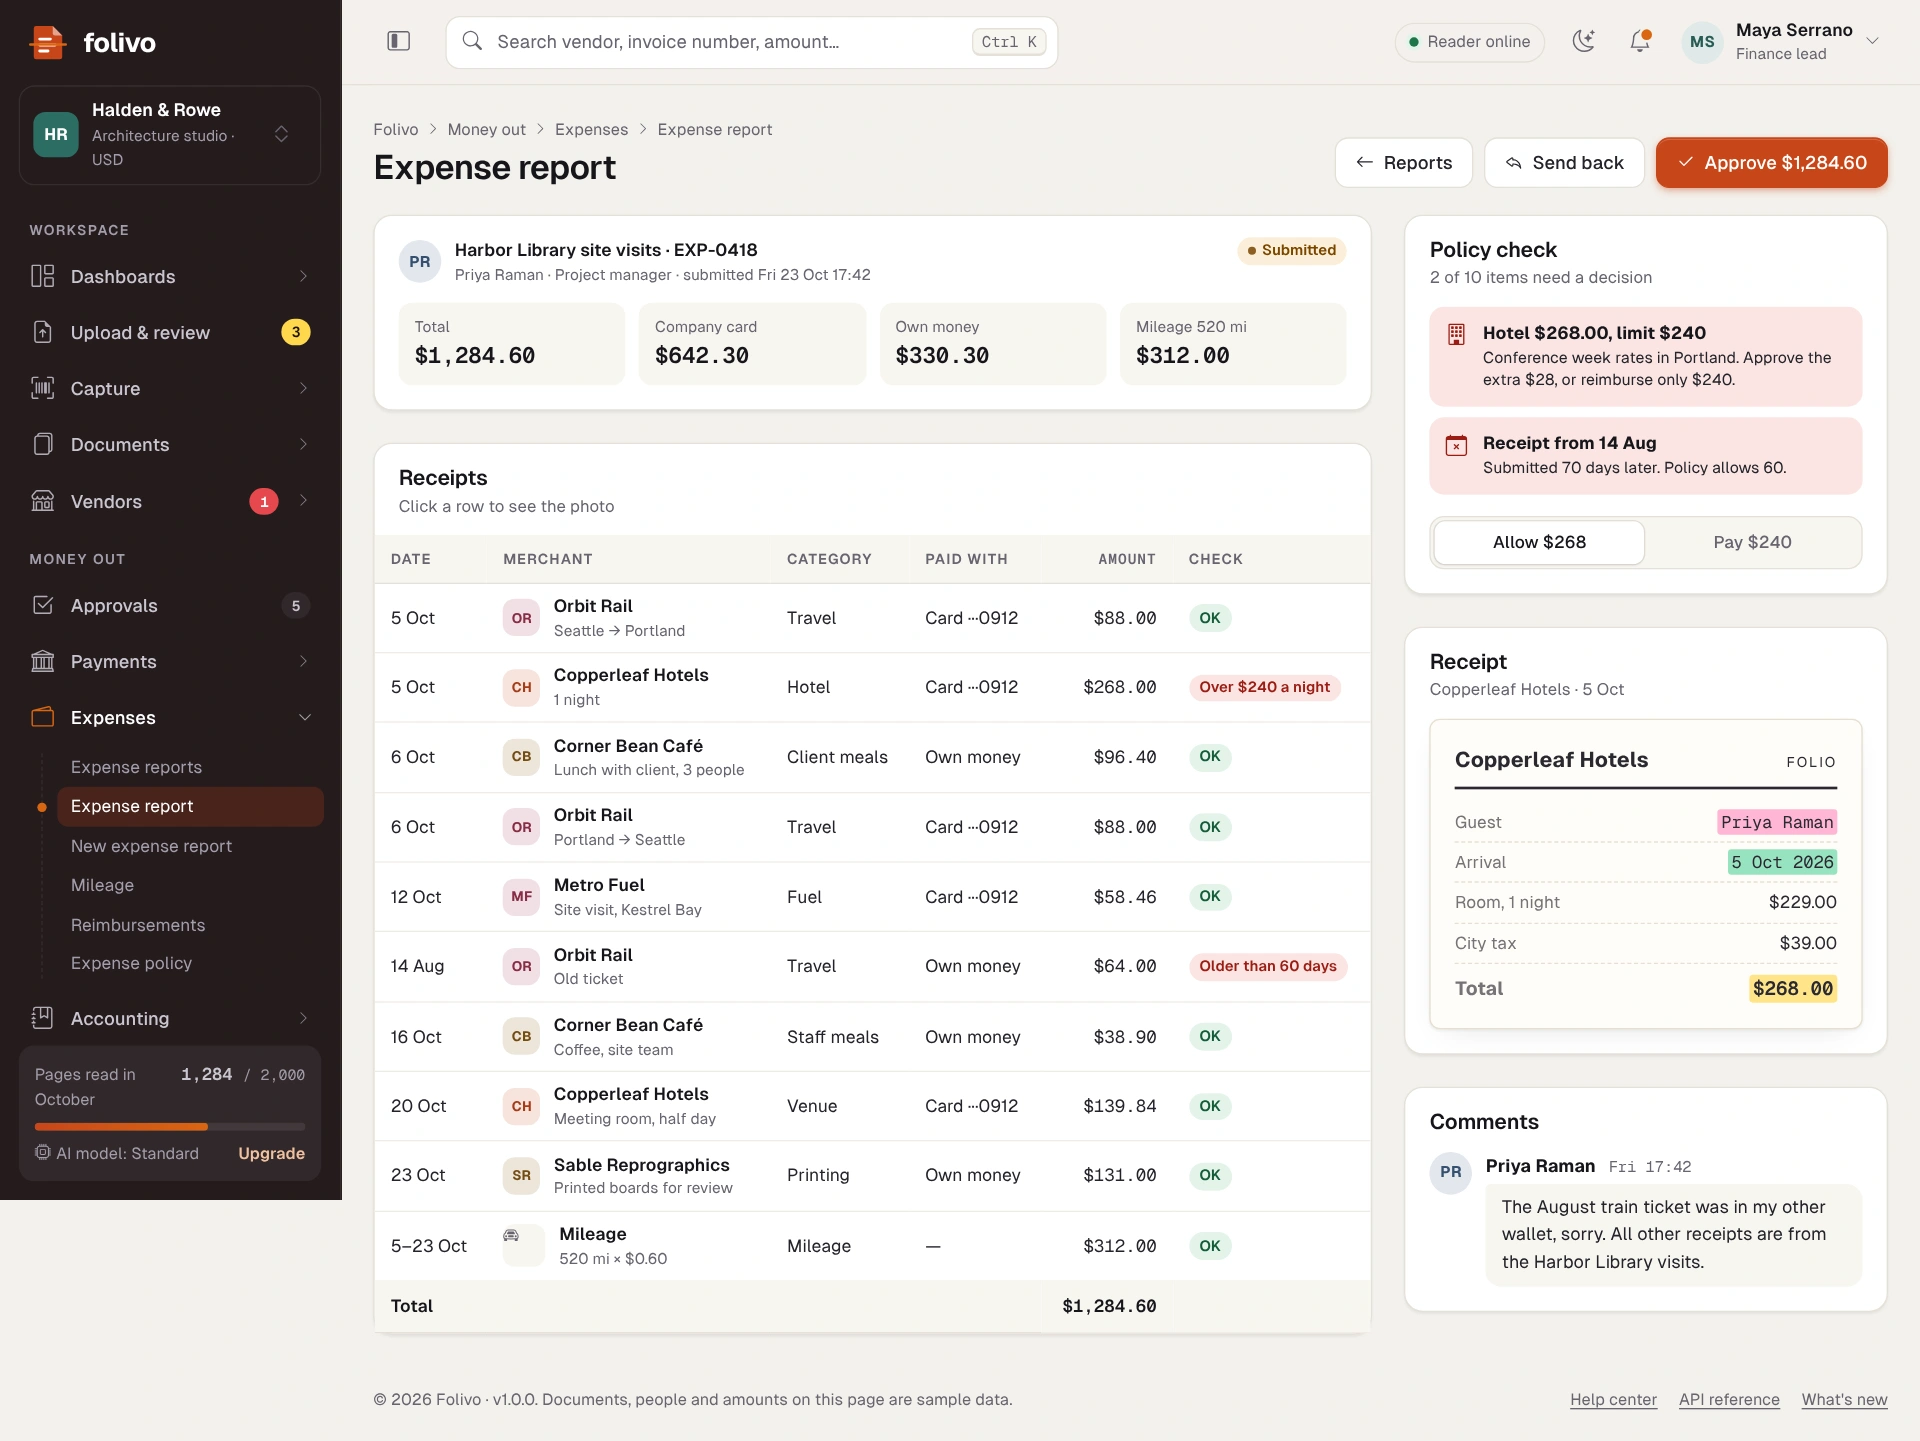Select the Allow $268 option

point(1539,542)
